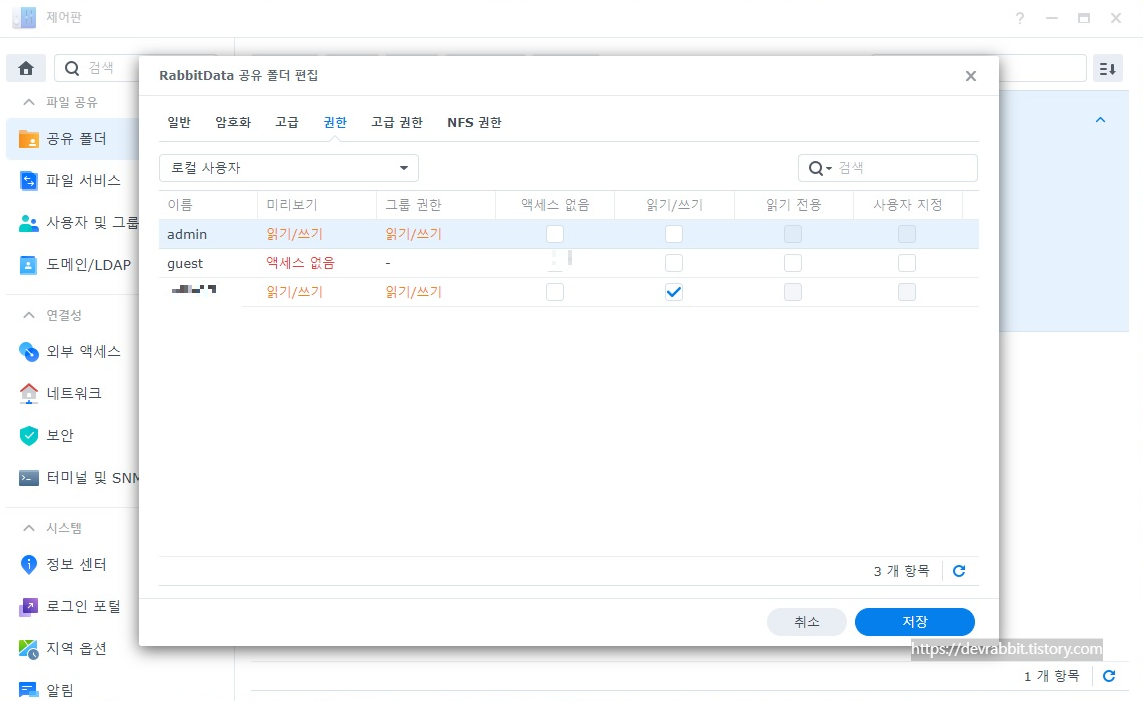Check Custom (사용자 지정) for guest
The image size is (1143, 701).
point(907,263)
